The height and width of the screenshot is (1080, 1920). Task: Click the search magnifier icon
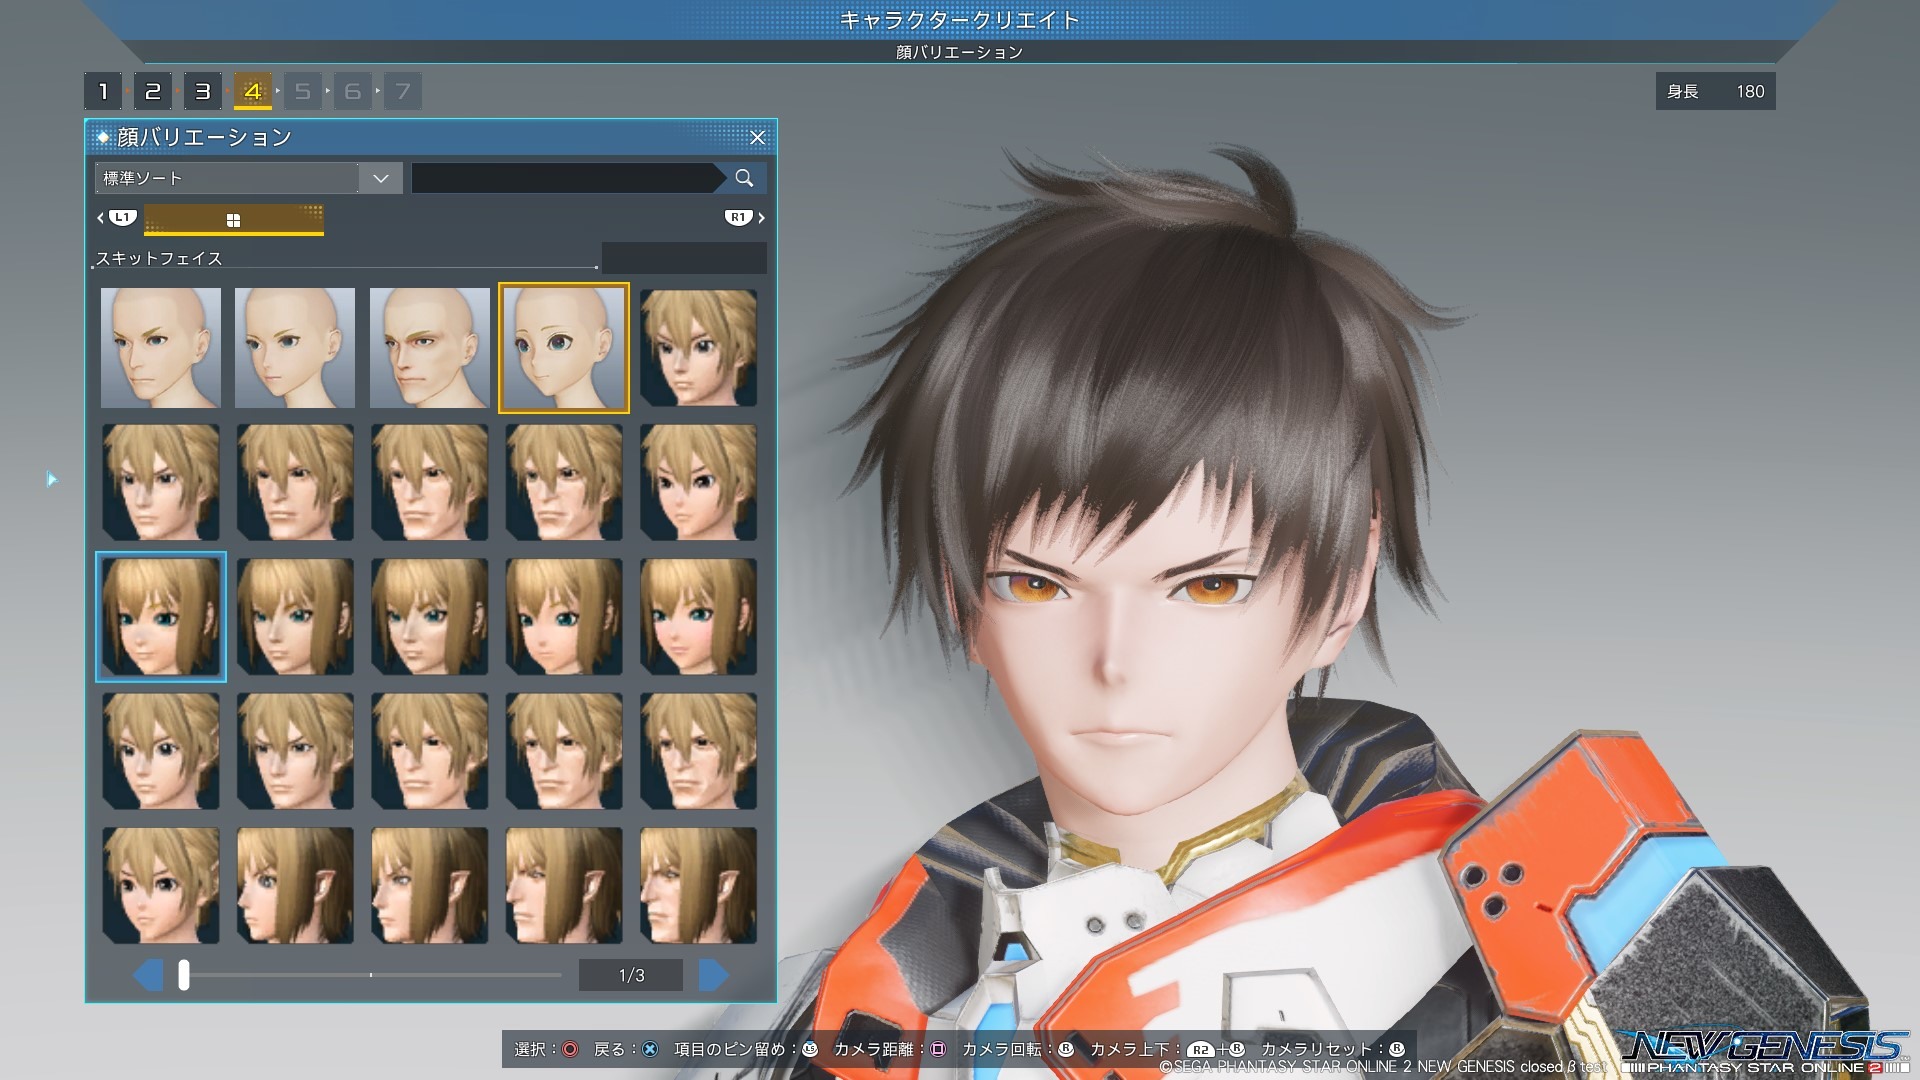[743, 178]
